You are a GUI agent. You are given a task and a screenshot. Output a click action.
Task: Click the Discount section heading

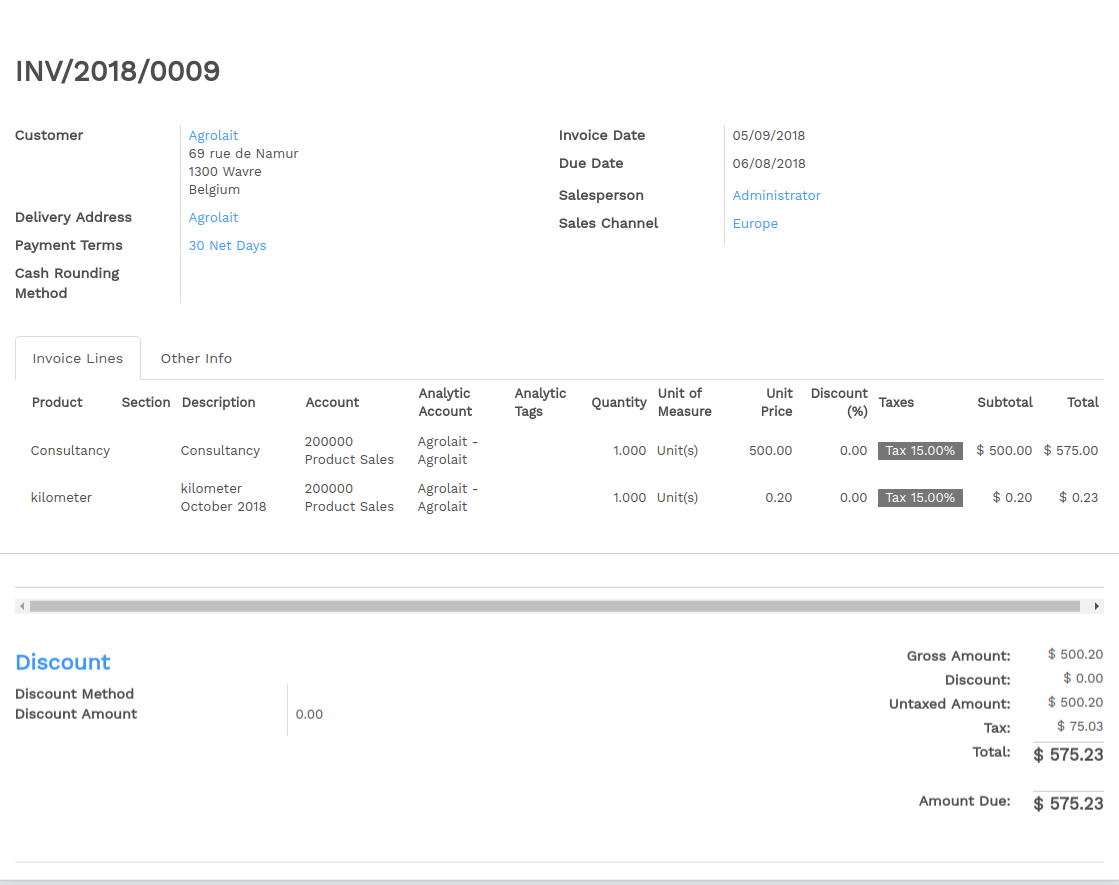coord(63,662)
